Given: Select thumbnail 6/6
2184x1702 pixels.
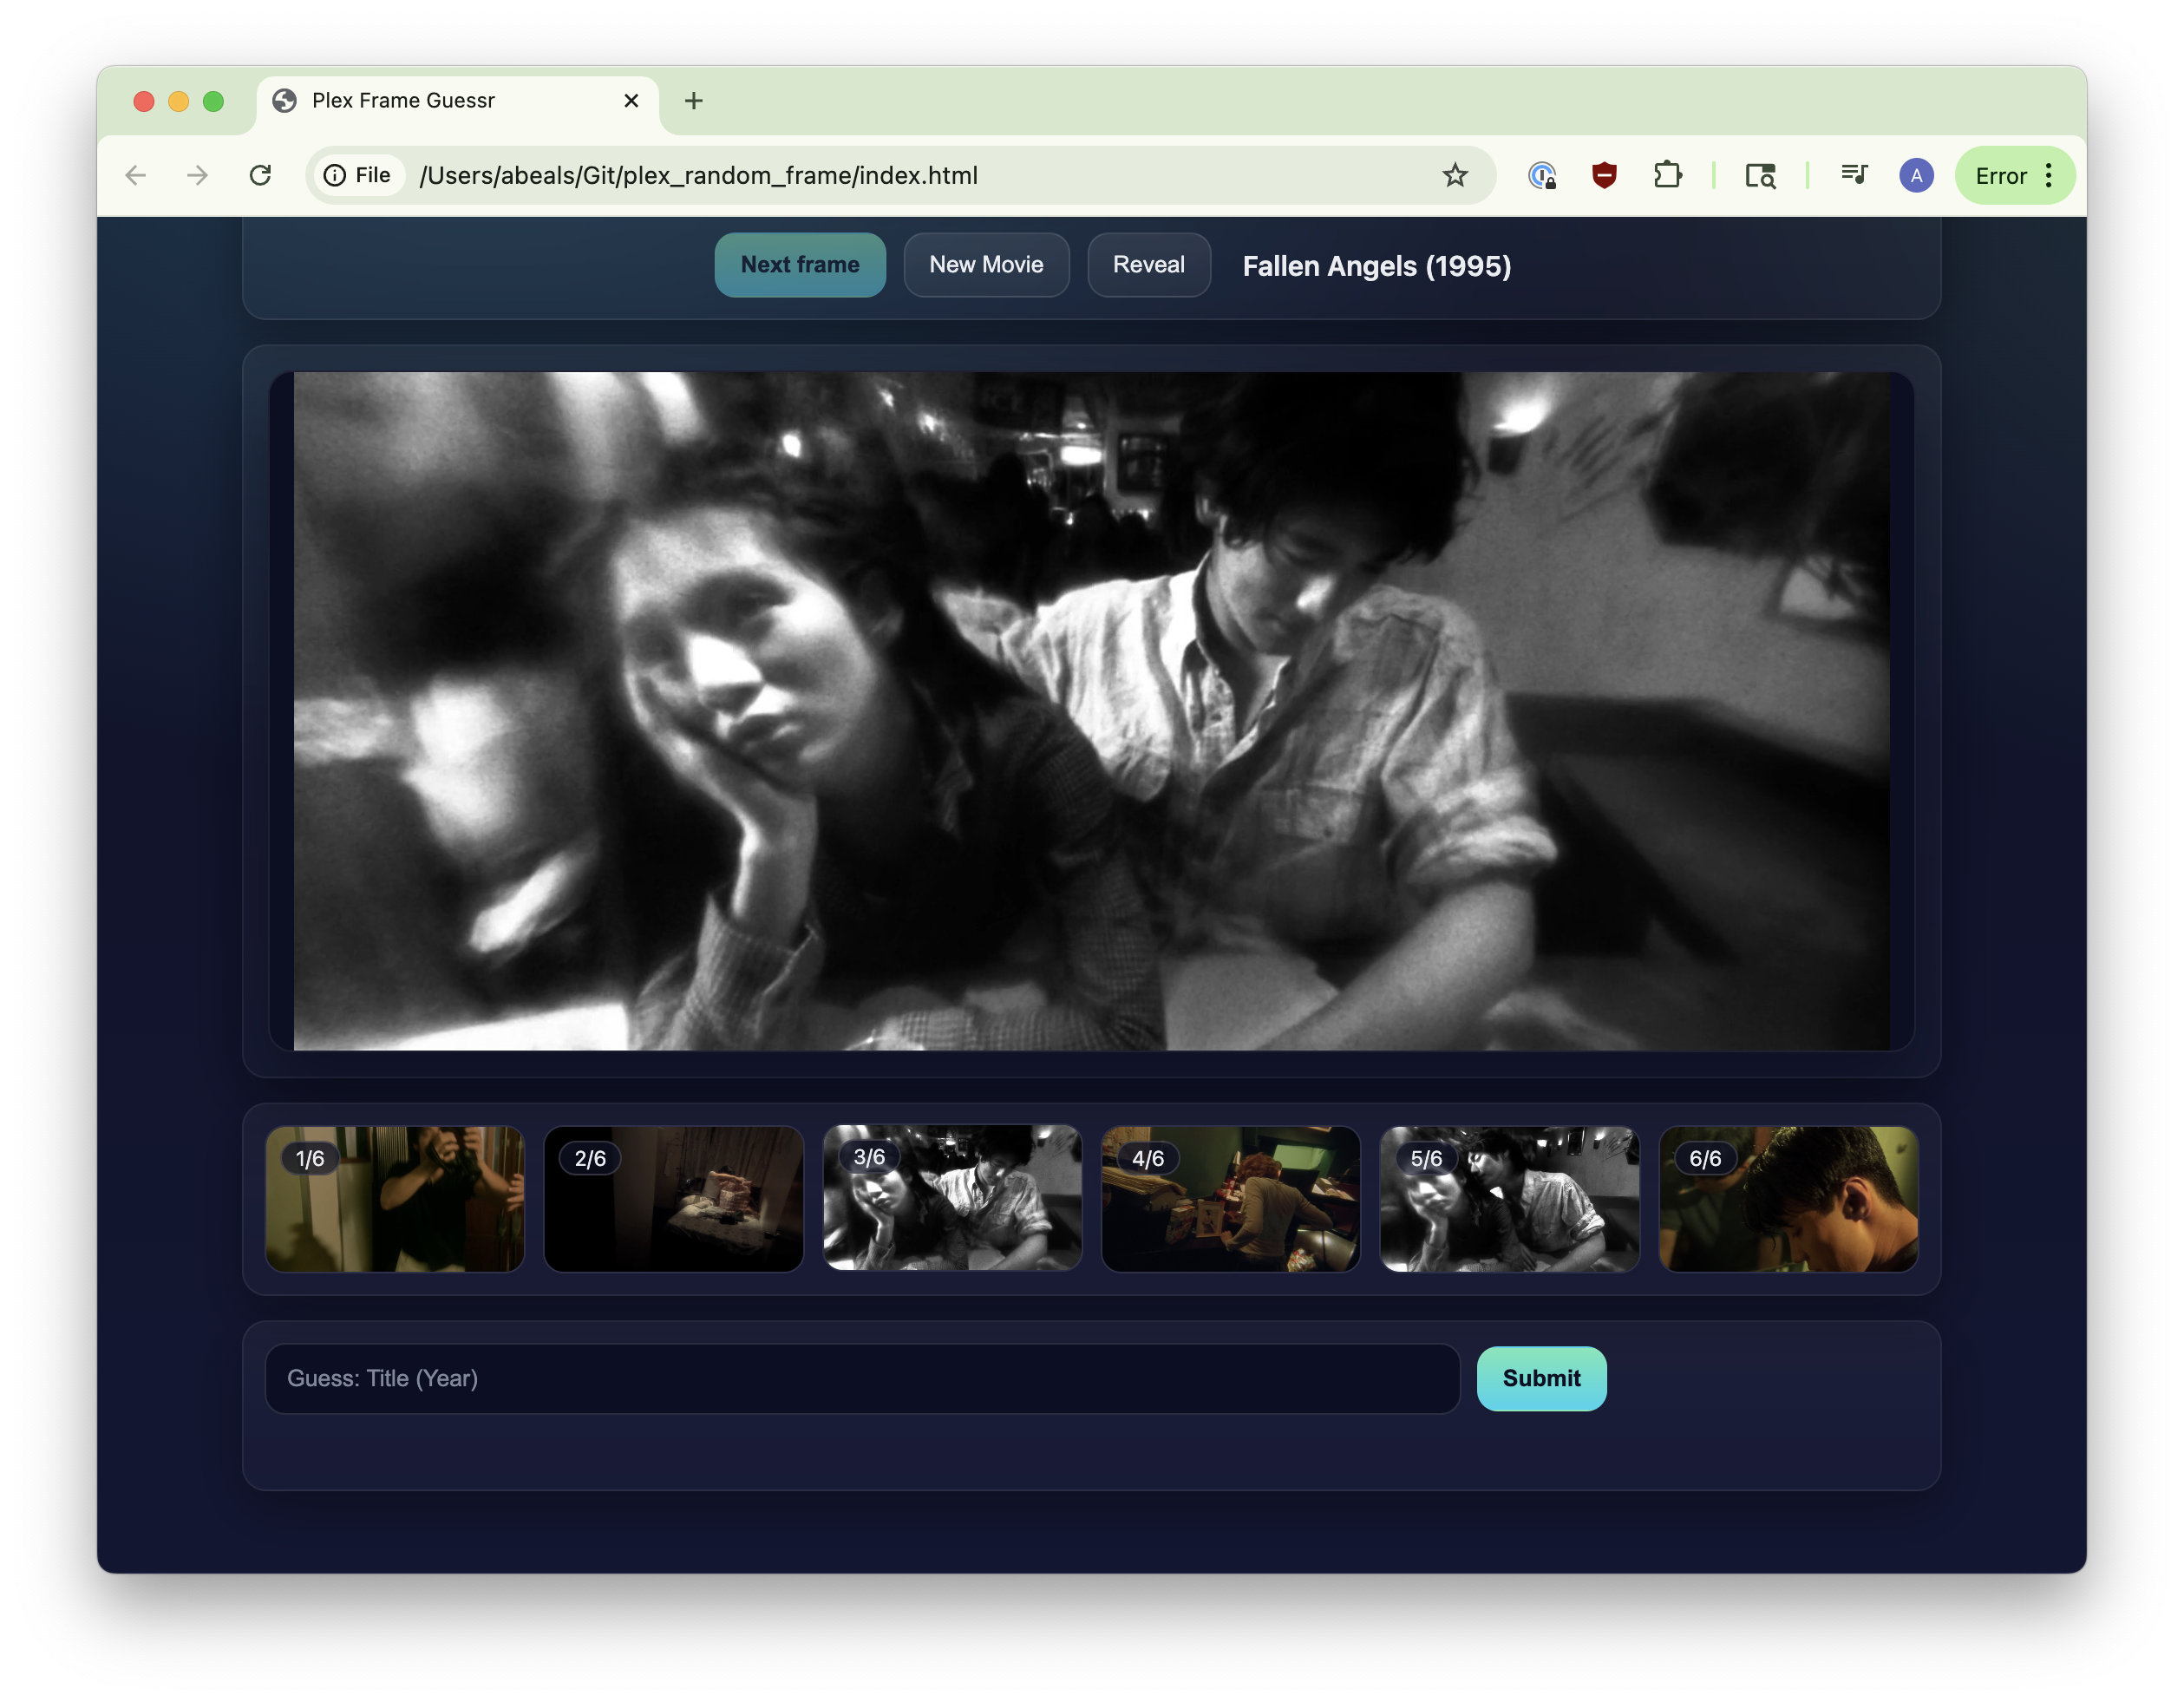Looking at the screenshot, I should coord(1788,1198).
